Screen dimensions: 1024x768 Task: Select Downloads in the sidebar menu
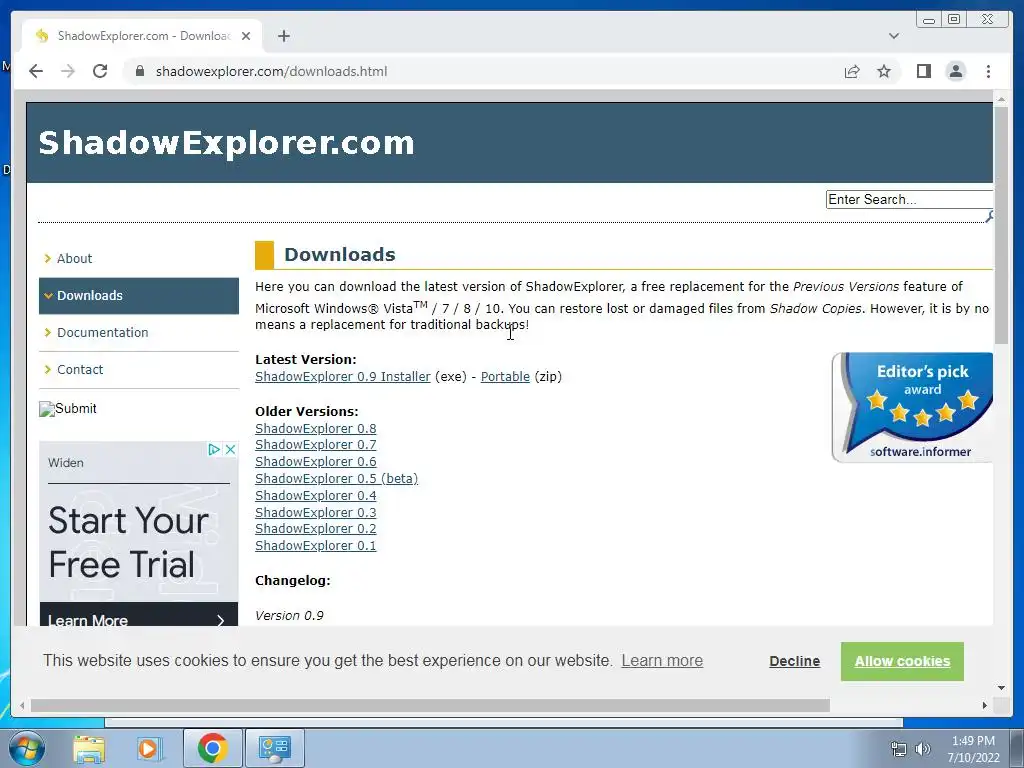click(139, 296)
